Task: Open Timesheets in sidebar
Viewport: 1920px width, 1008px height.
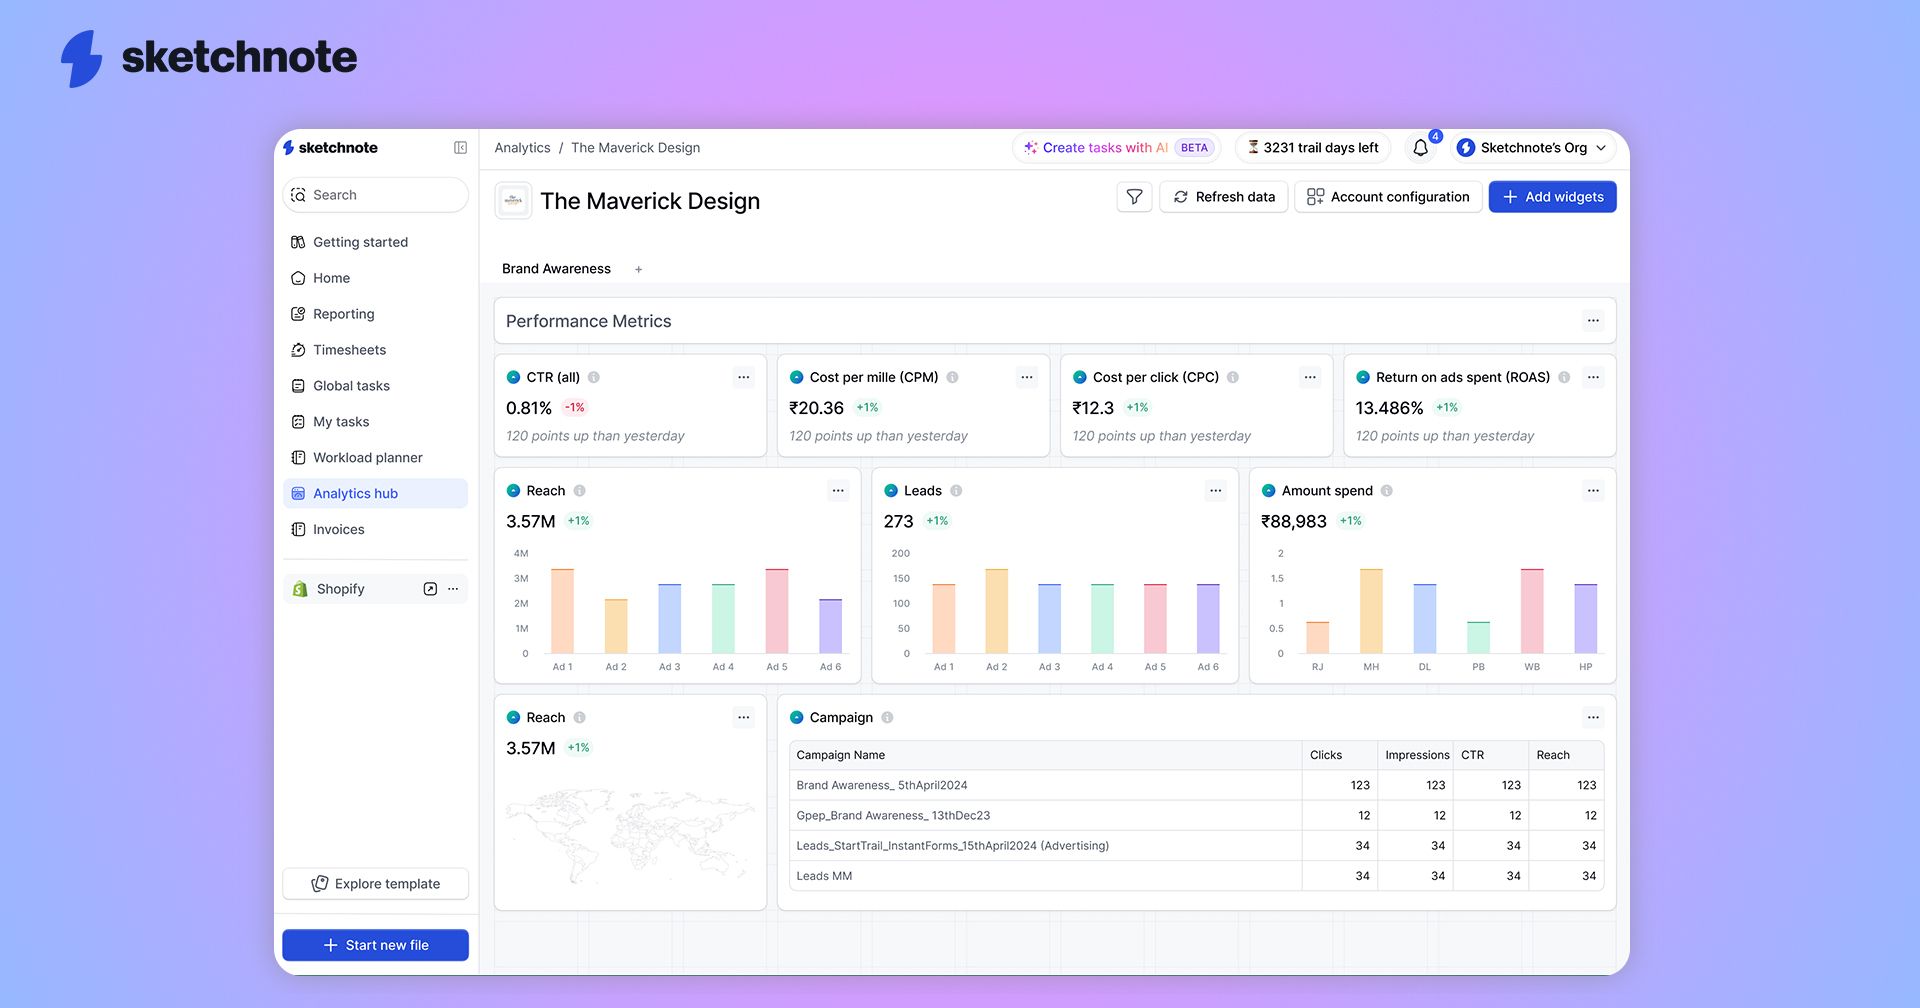Action: (x=375, y=350)
